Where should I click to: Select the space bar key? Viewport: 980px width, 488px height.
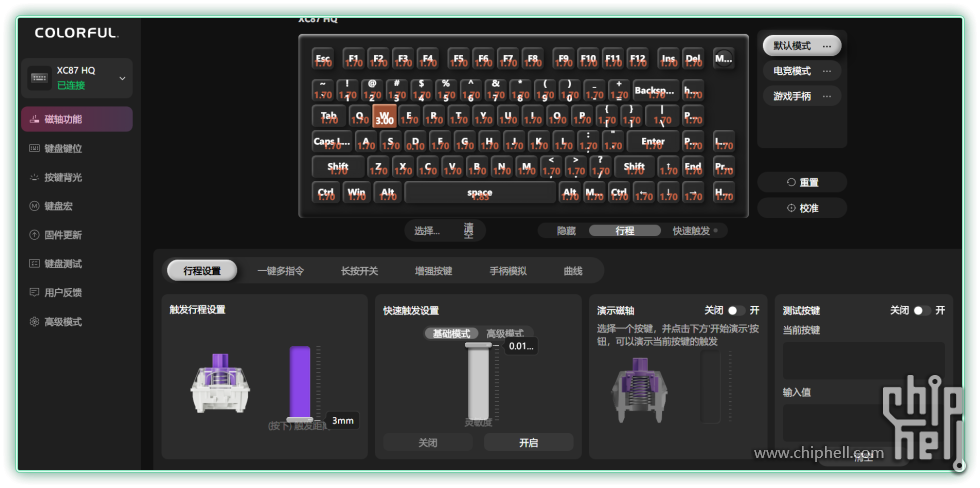pyautogui.click(x=480, y=192)
